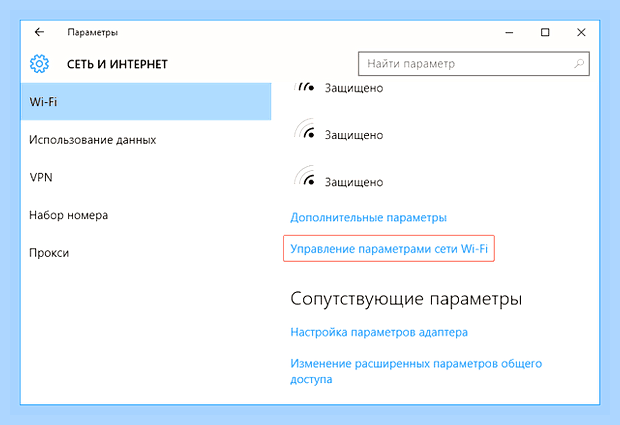
Task: Maximize the Параметры window
Action: tap(545, 32)
